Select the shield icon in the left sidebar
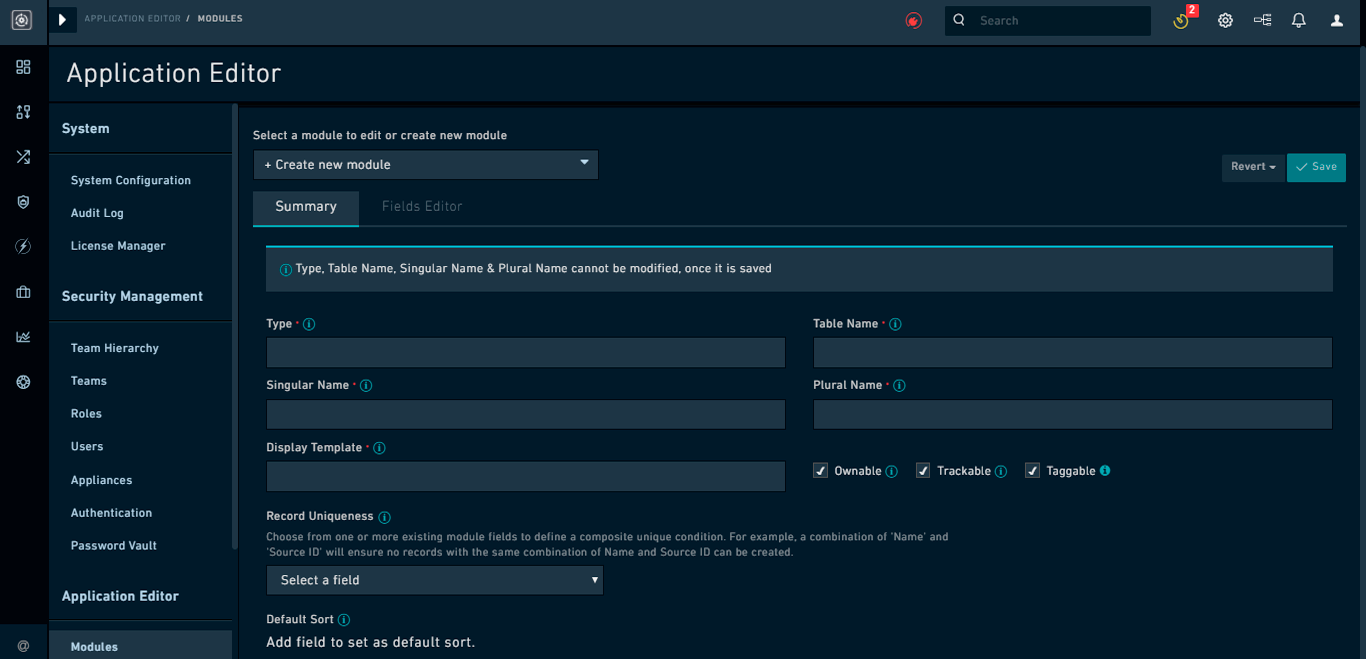 click(x=23, y=202)
